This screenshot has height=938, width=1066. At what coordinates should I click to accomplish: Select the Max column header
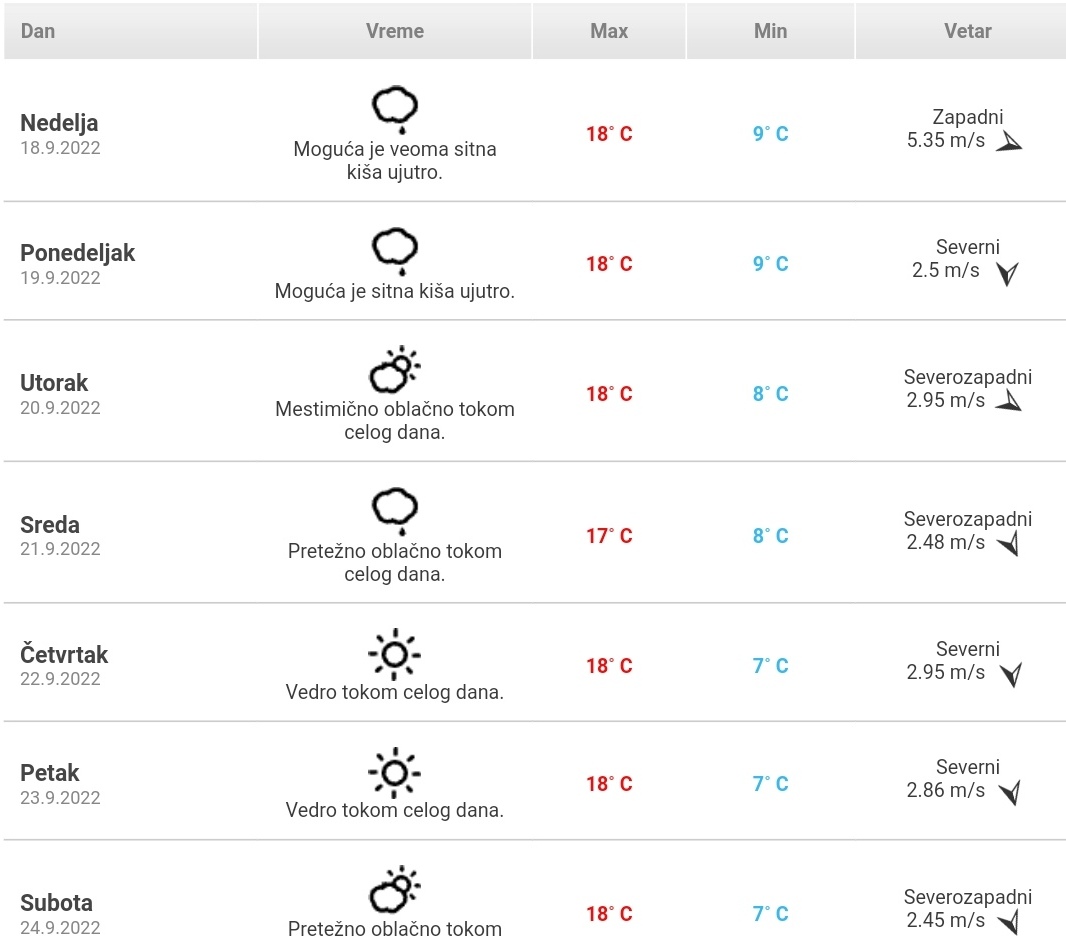[x=609, y=31]
